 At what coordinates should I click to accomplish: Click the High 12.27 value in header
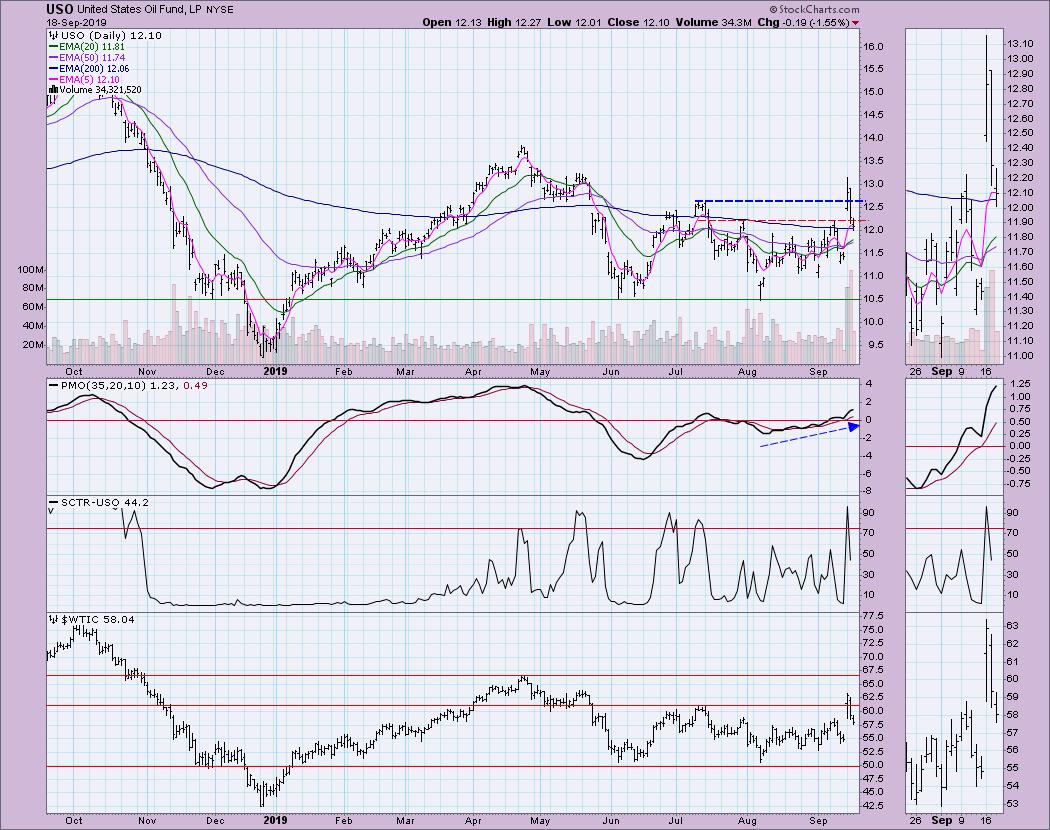(x=514, y=22)
